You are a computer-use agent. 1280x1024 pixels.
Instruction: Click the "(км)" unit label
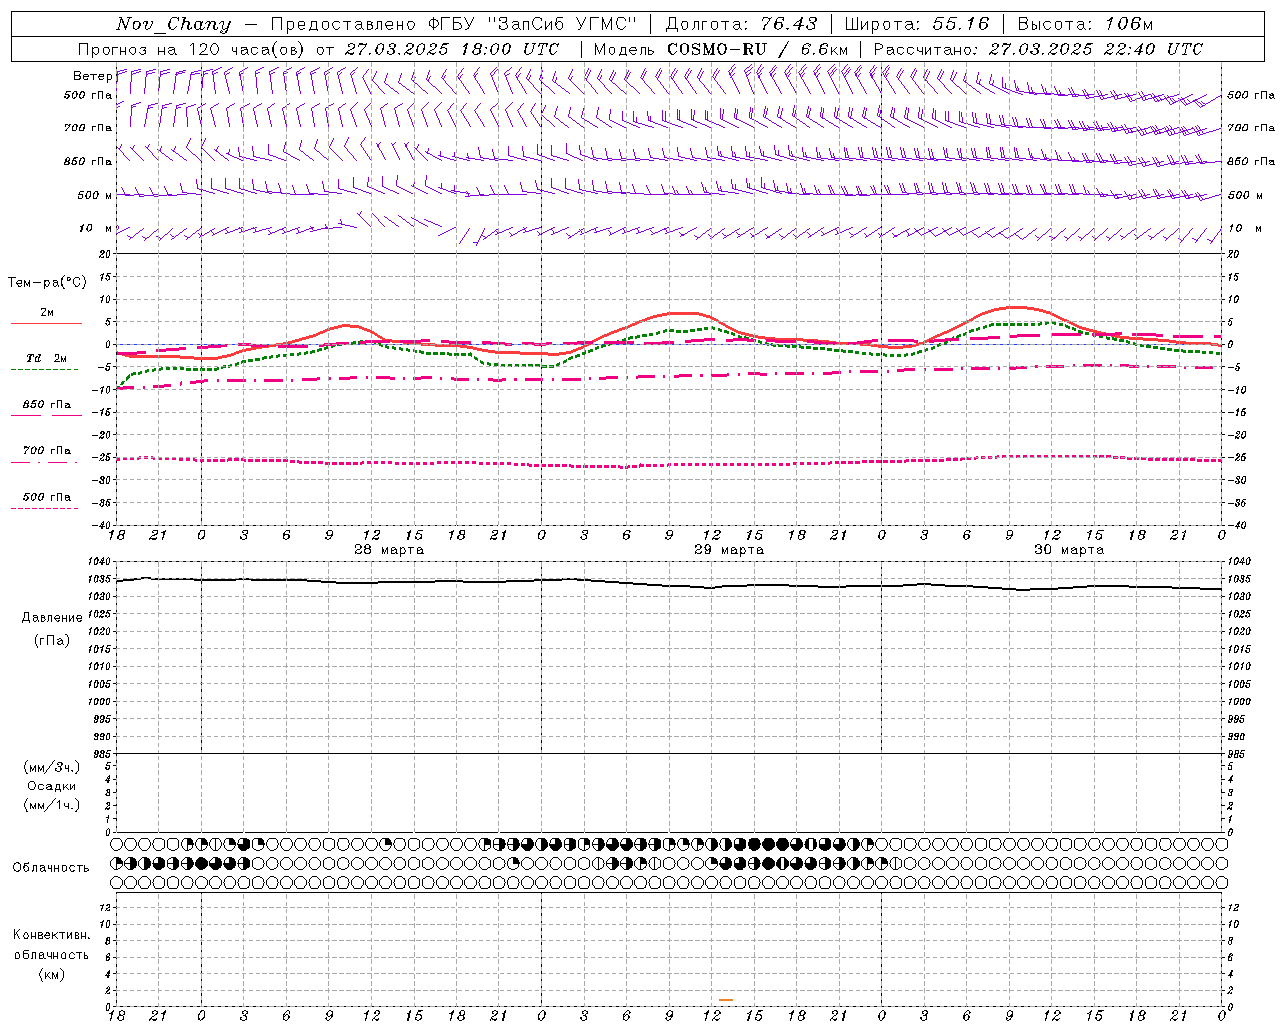pyautogui.click(x=52, y=974)
